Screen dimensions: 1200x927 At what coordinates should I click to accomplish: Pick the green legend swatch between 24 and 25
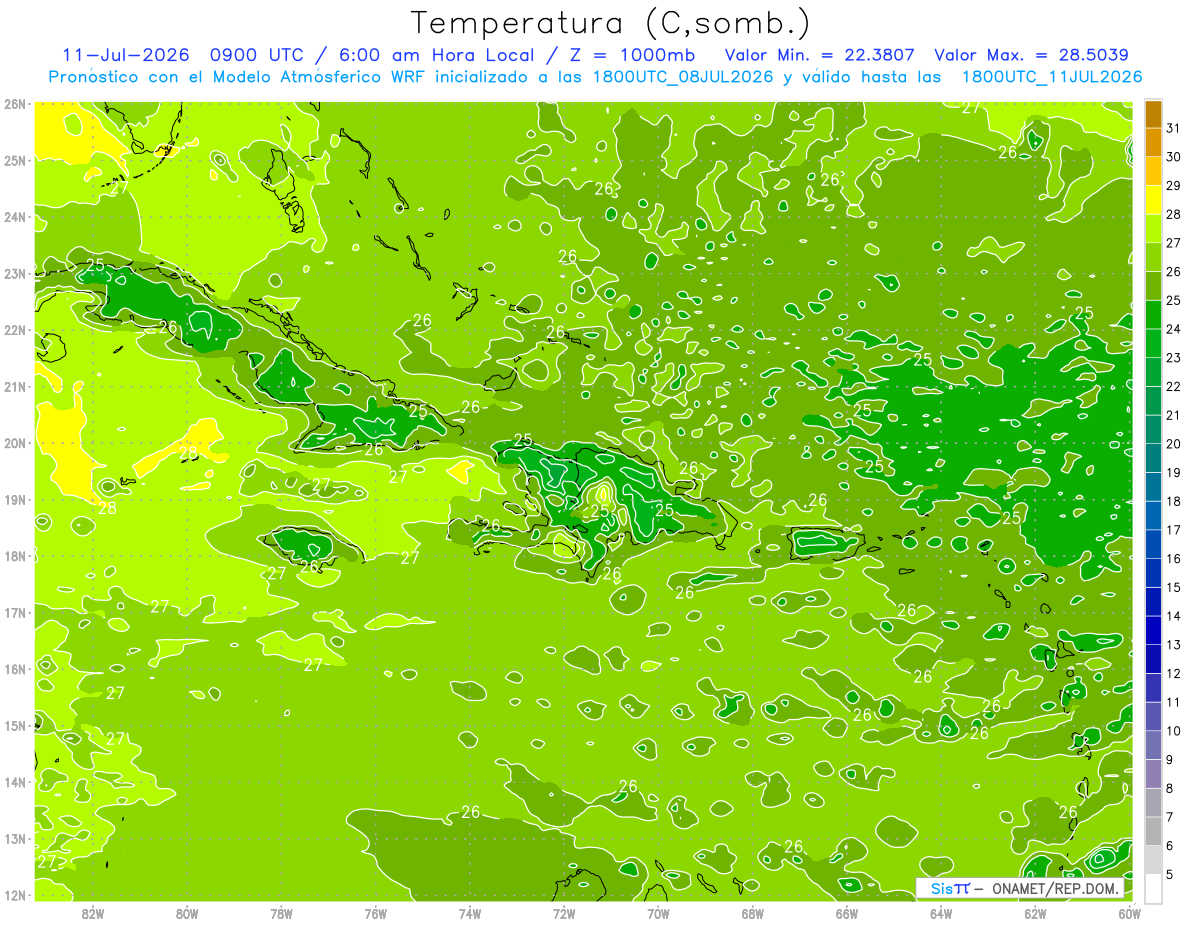click(1153, 315)
